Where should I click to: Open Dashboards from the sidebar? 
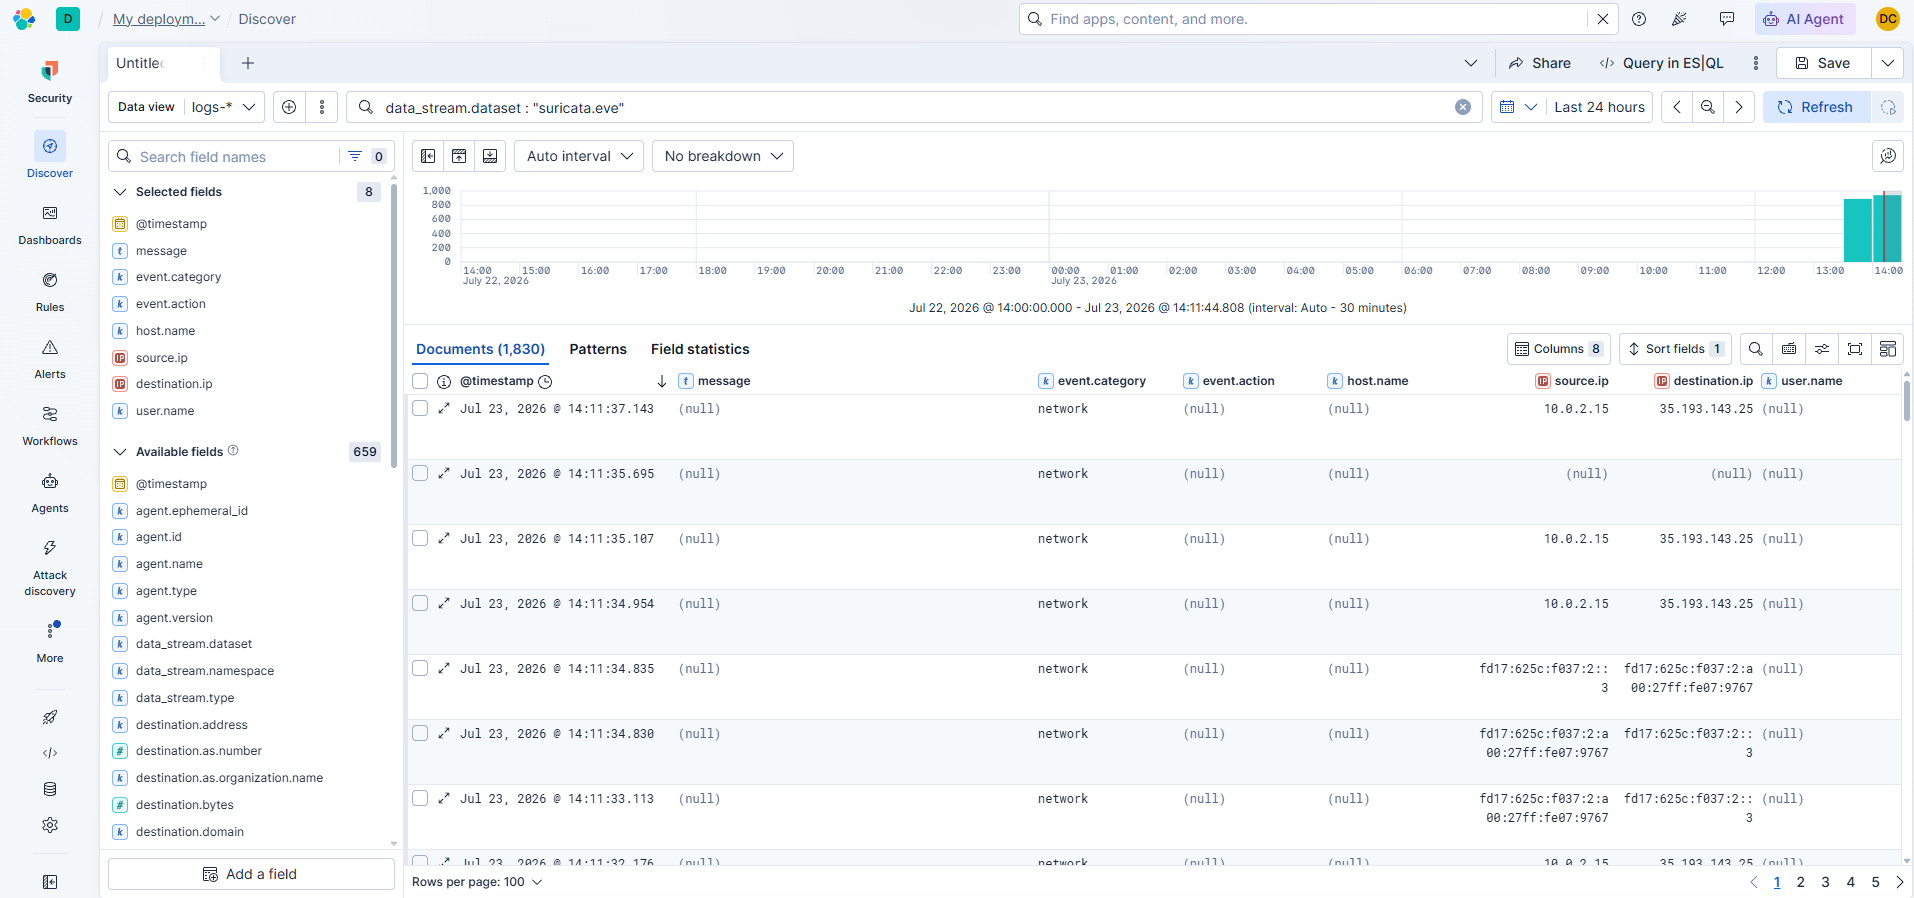(50, 225)
